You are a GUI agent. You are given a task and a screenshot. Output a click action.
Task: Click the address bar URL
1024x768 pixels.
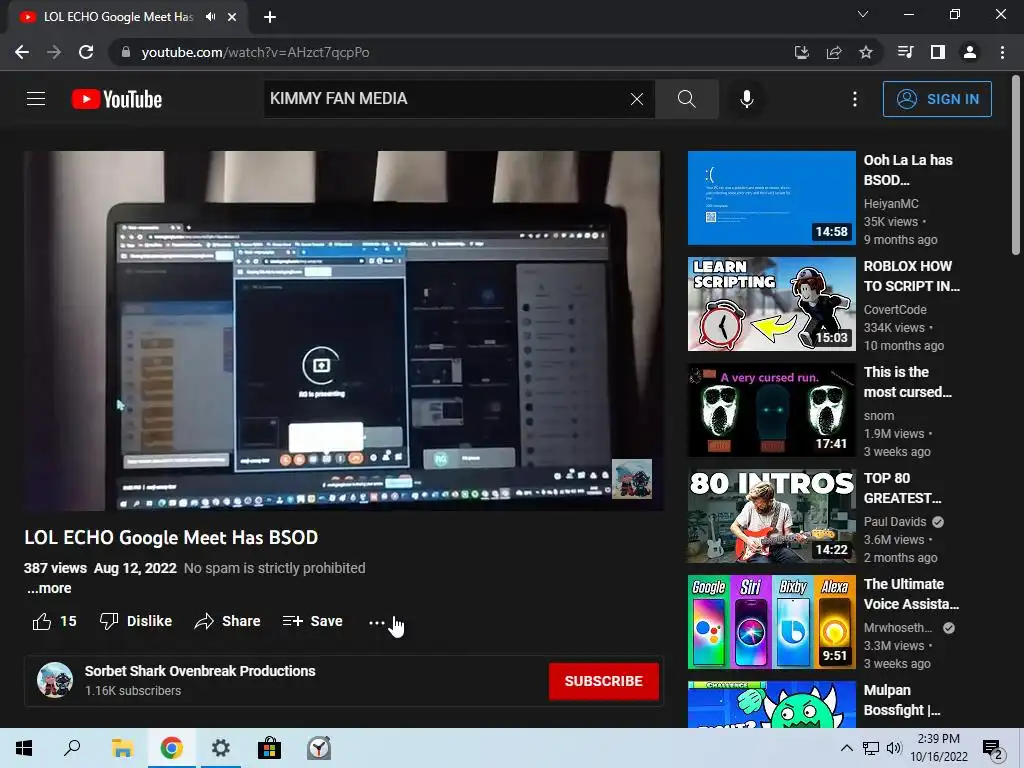(x=255, y=52)
